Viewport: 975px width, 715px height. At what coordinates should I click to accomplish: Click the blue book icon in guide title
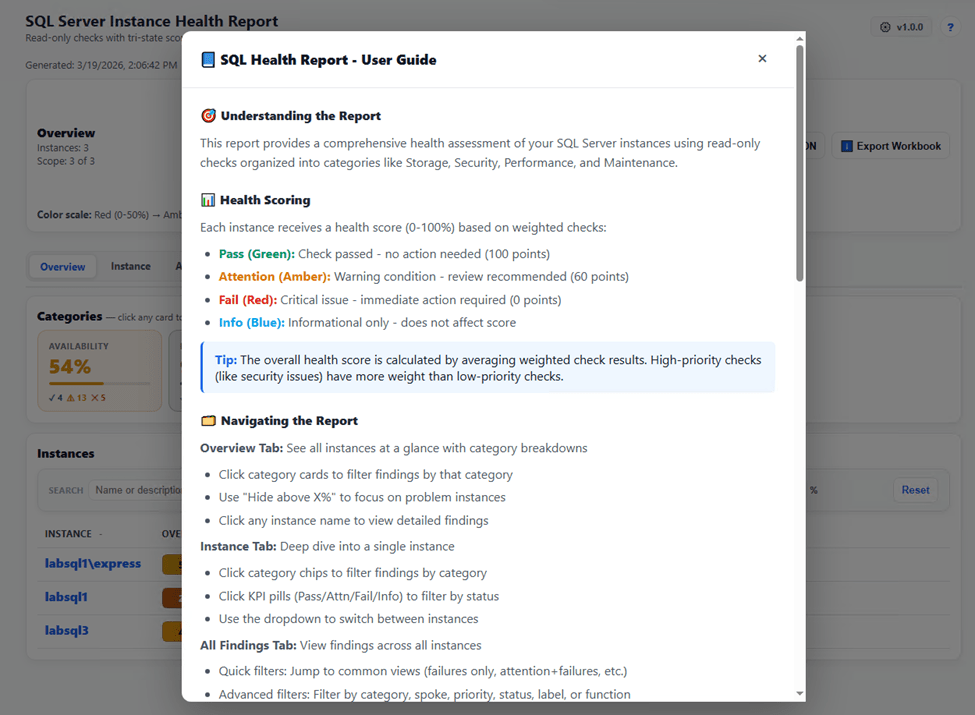coord(208,60)
